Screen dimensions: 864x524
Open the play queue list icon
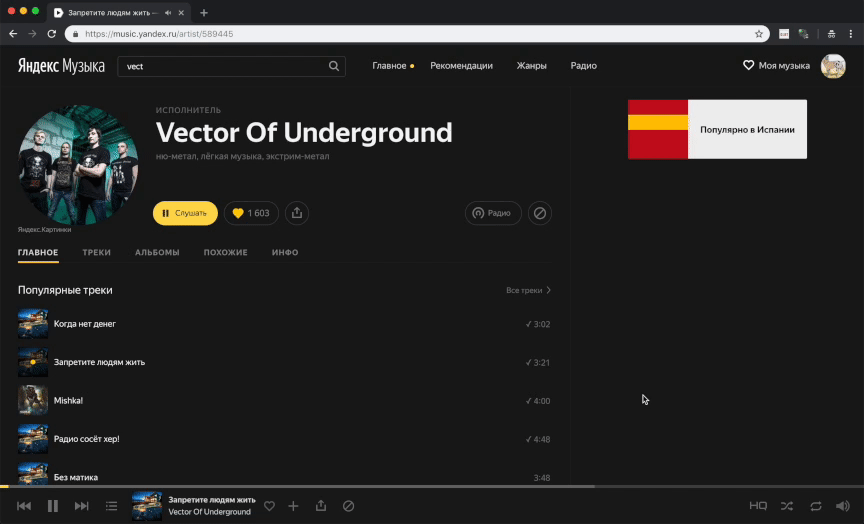pos(111,506)
